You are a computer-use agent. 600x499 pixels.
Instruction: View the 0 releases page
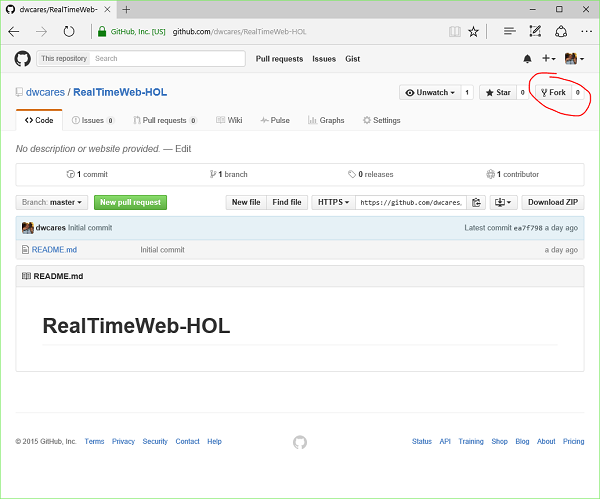pos(370,174)
